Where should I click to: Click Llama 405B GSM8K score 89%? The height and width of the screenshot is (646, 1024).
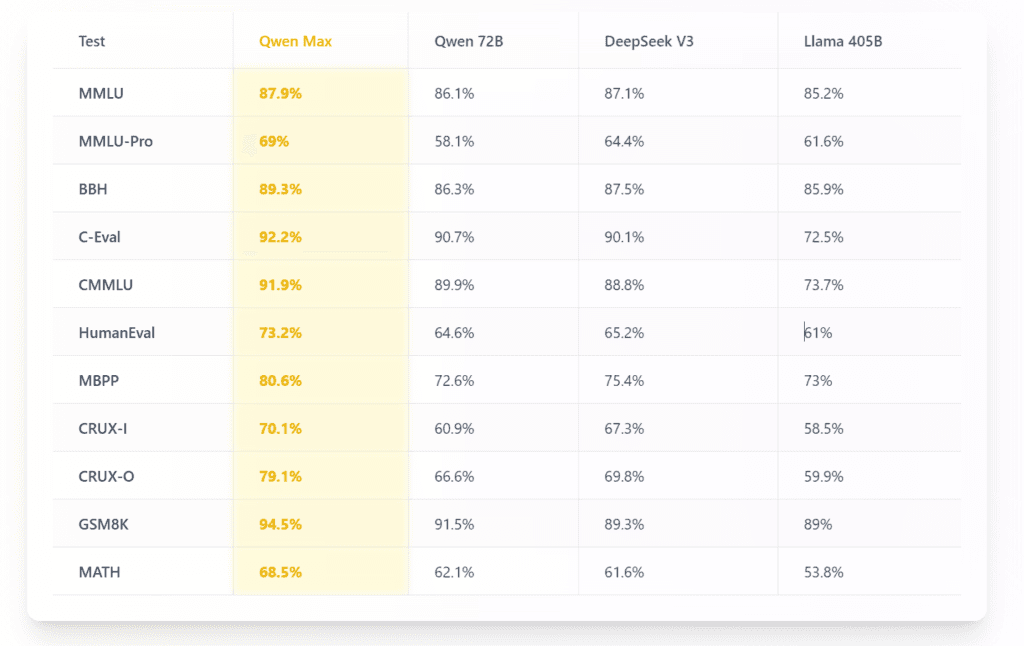[x=818, y=525]
